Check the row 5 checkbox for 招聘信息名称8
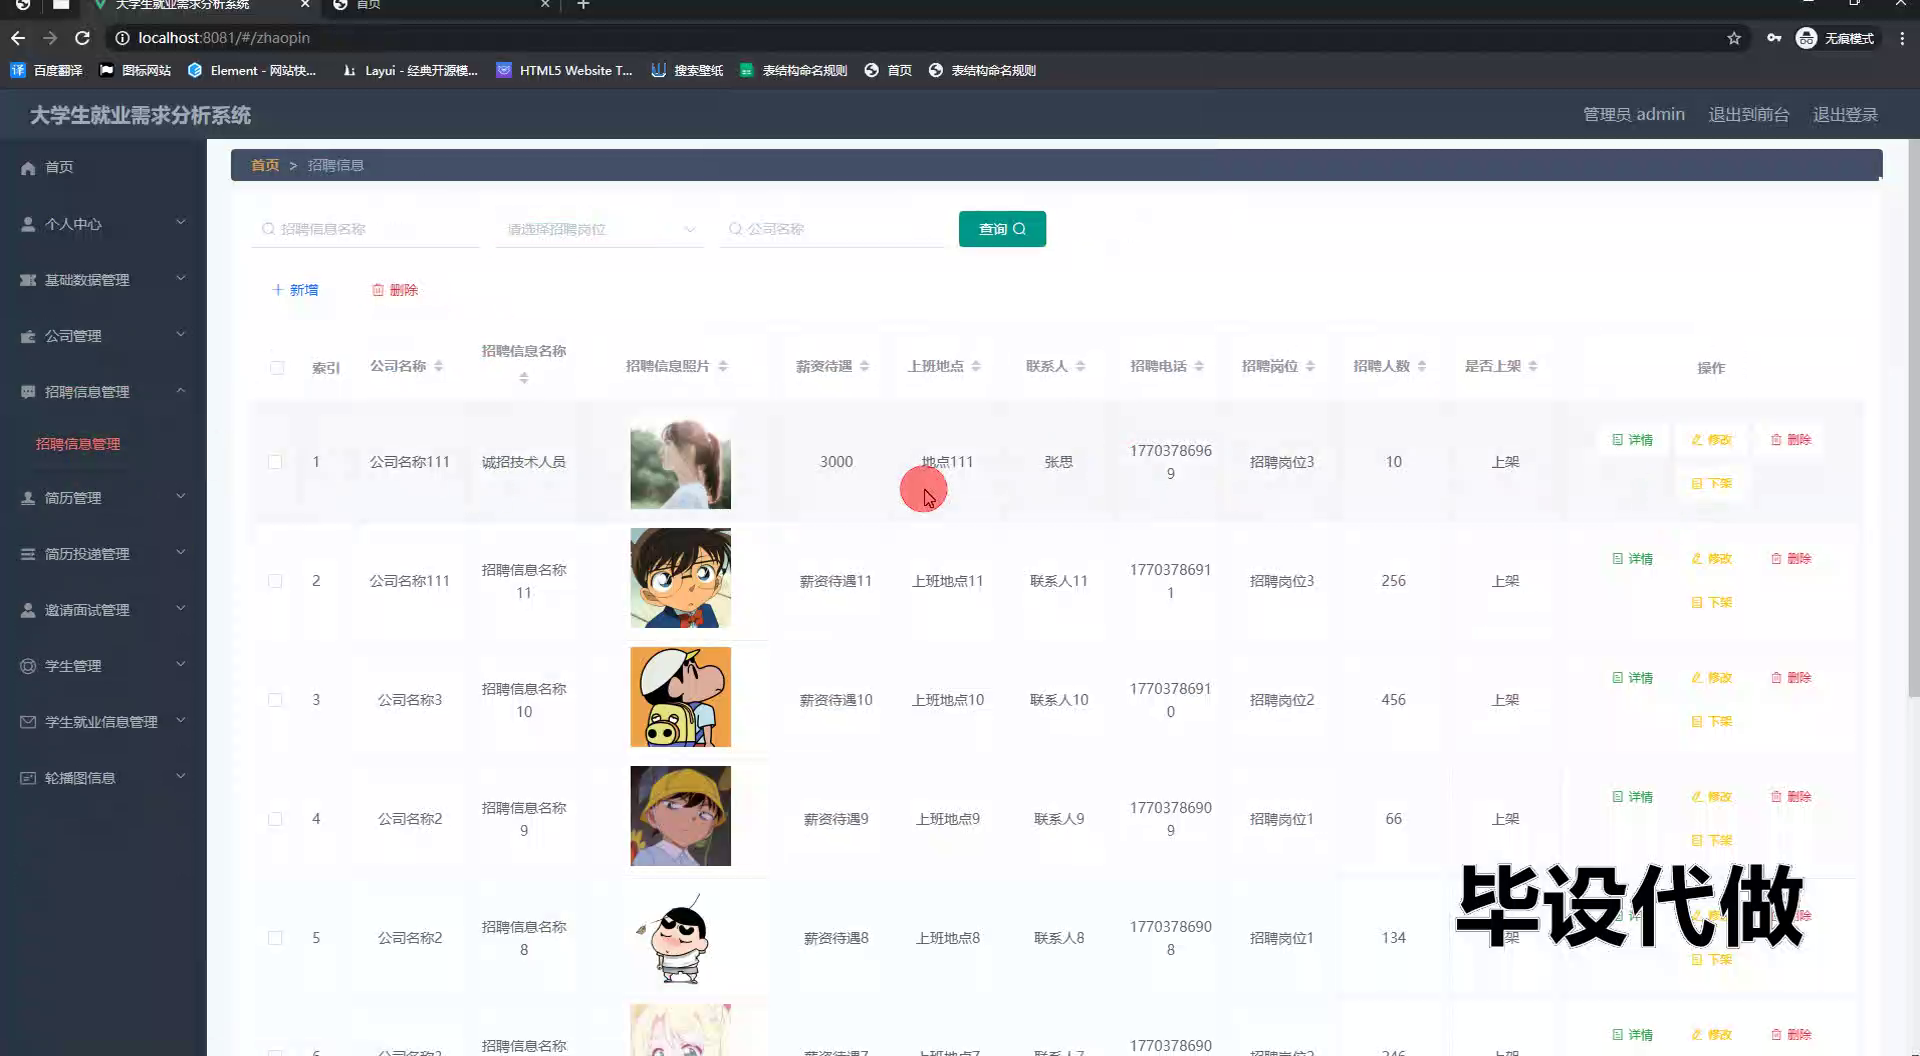The width and height of the screenshot is (1920, 1056). [x=275, y=938]
